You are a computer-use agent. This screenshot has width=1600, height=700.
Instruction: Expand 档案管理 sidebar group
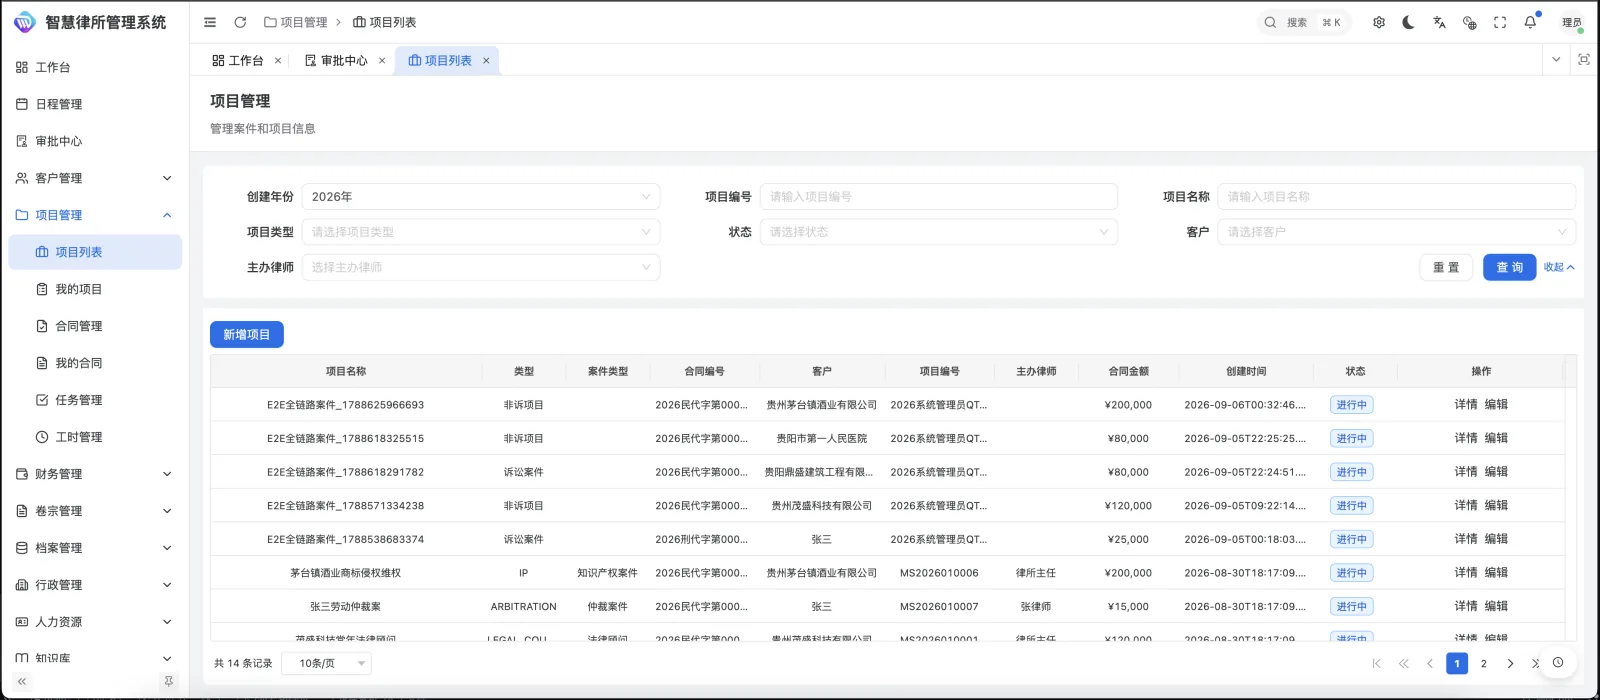[95, 548]
